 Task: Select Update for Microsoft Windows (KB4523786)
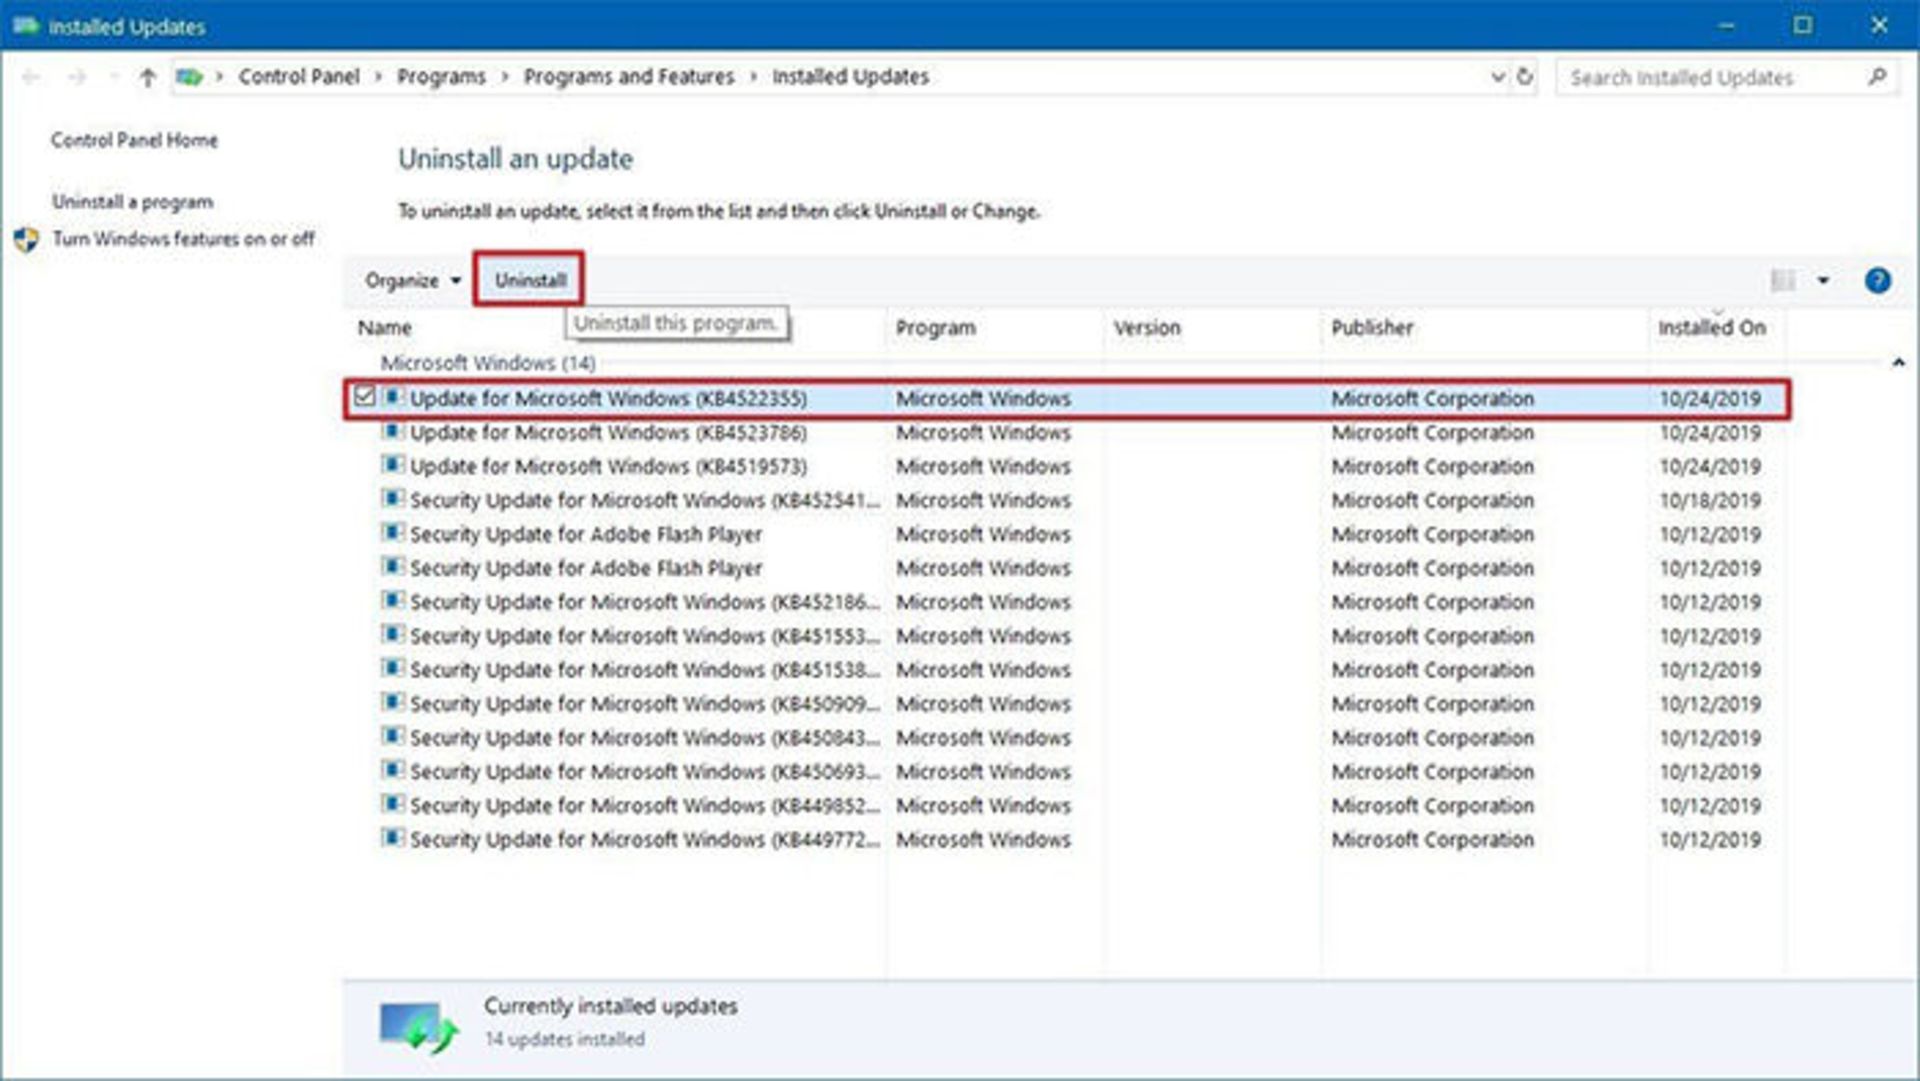1067,432
